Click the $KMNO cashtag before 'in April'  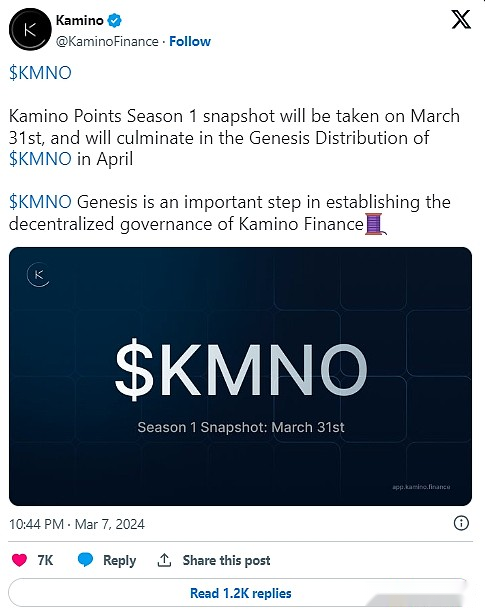[40, 159]
